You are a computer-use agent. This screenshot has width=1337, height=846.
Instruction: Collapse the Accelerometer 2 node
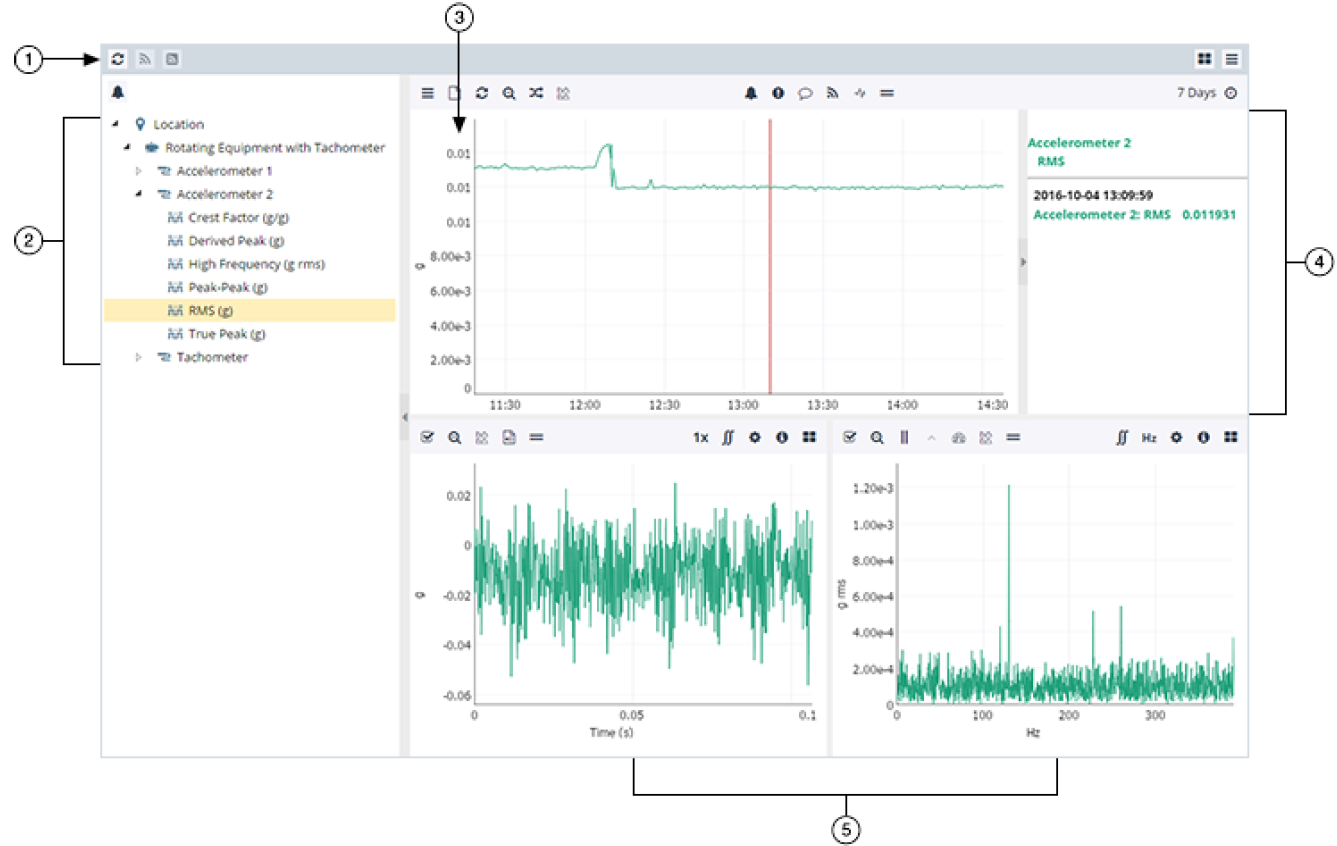pos(139,194)
